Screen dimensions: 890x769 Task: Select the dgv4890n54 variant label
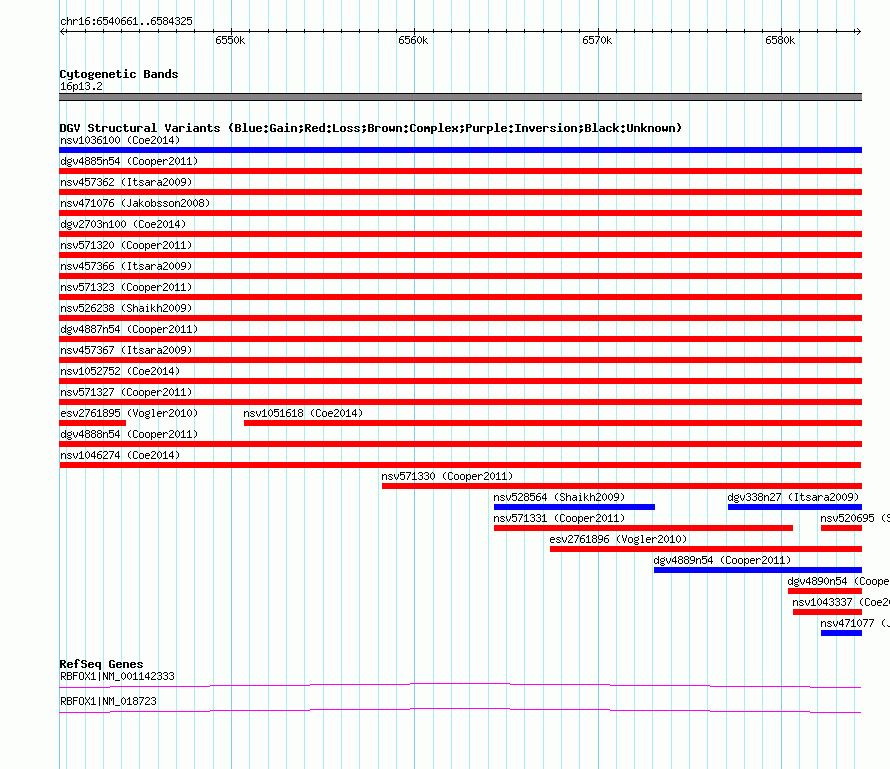coord(838,581)
